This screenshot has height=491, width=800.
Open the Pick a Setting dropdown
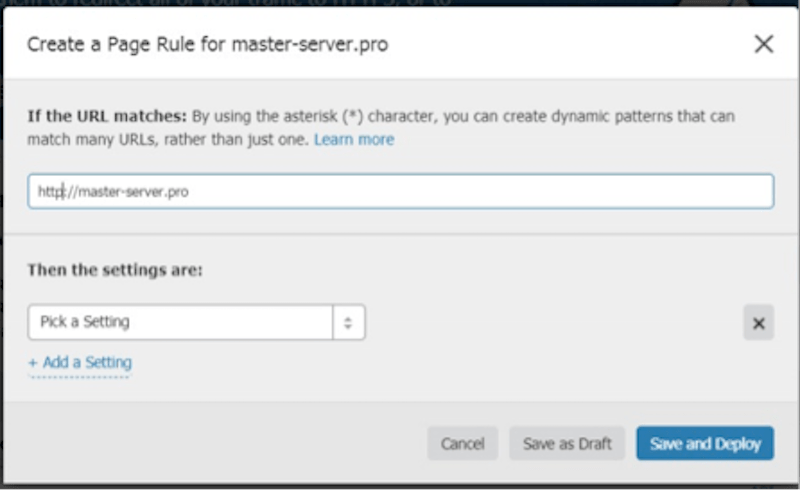point(180,323)
